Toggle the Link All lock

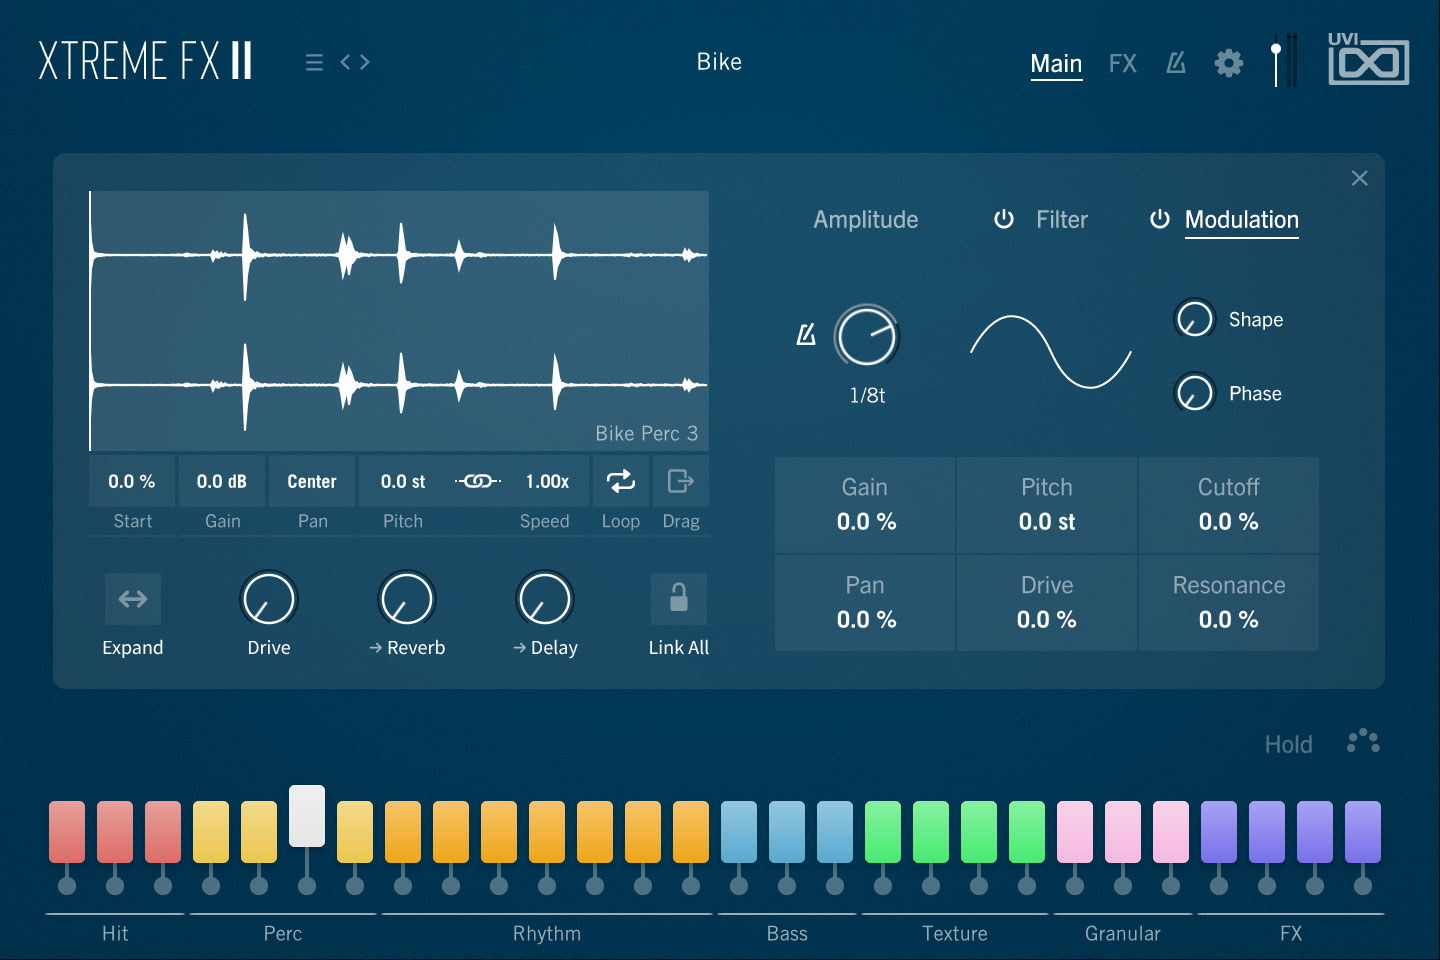pos(679,599)
